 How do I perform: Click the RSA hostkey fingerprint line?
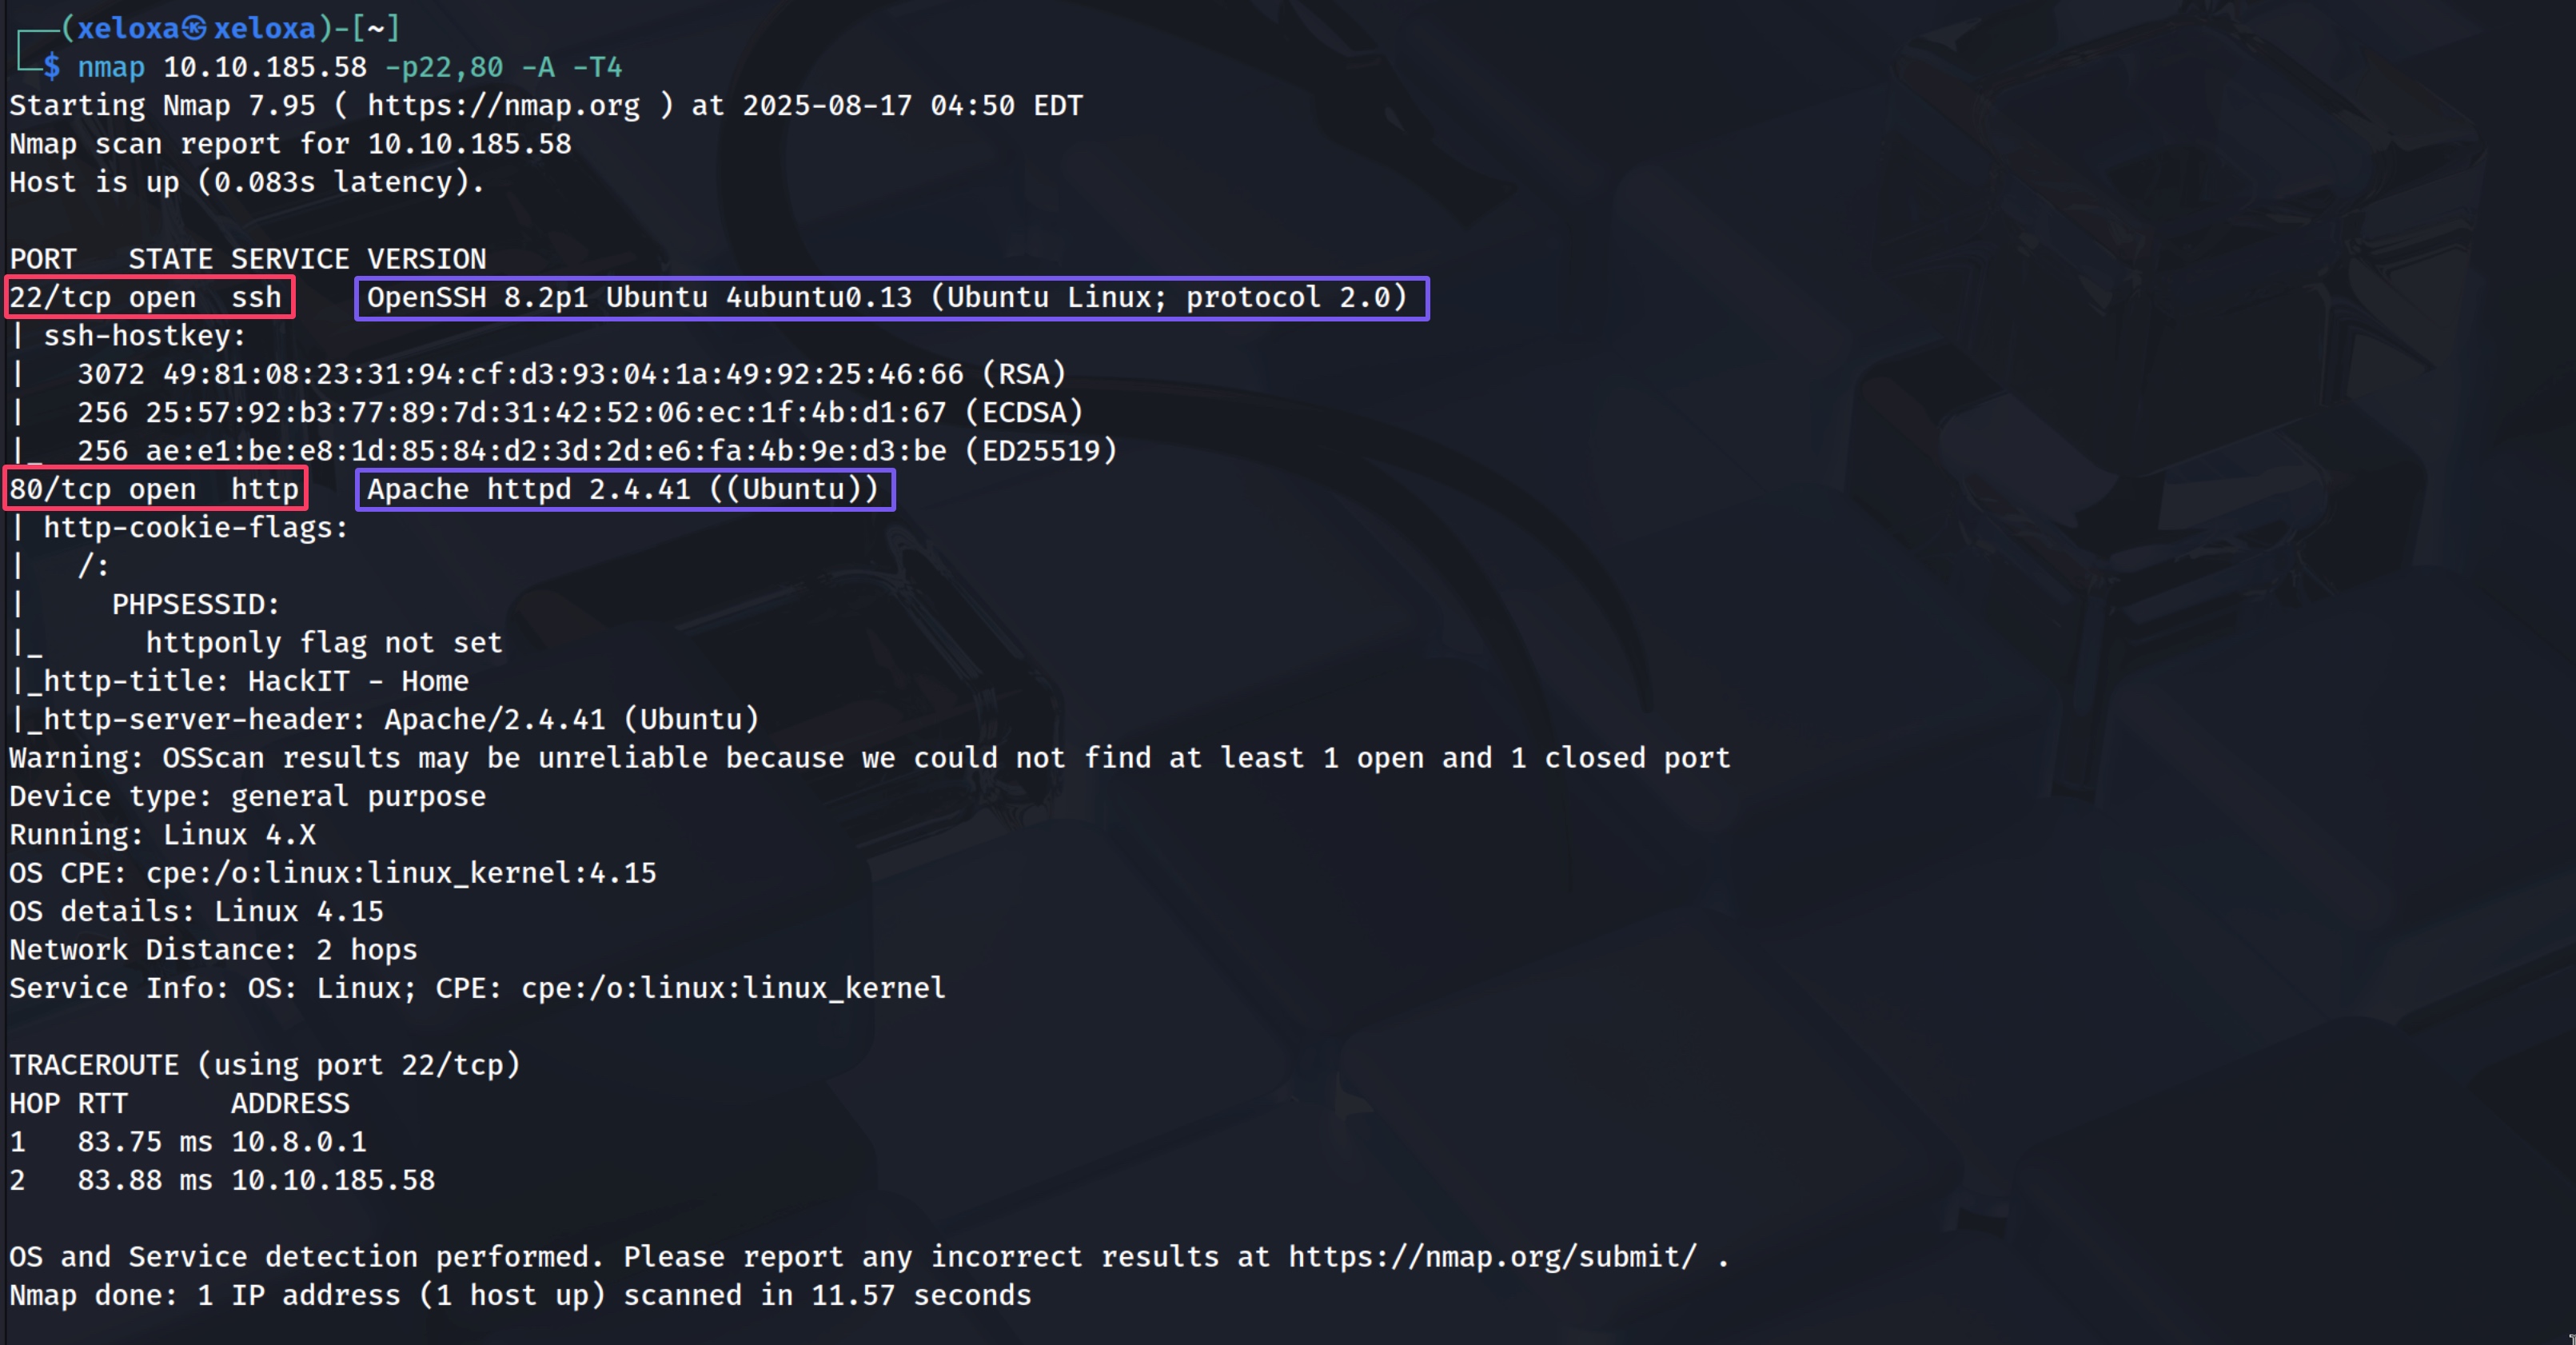pos(572,374)
